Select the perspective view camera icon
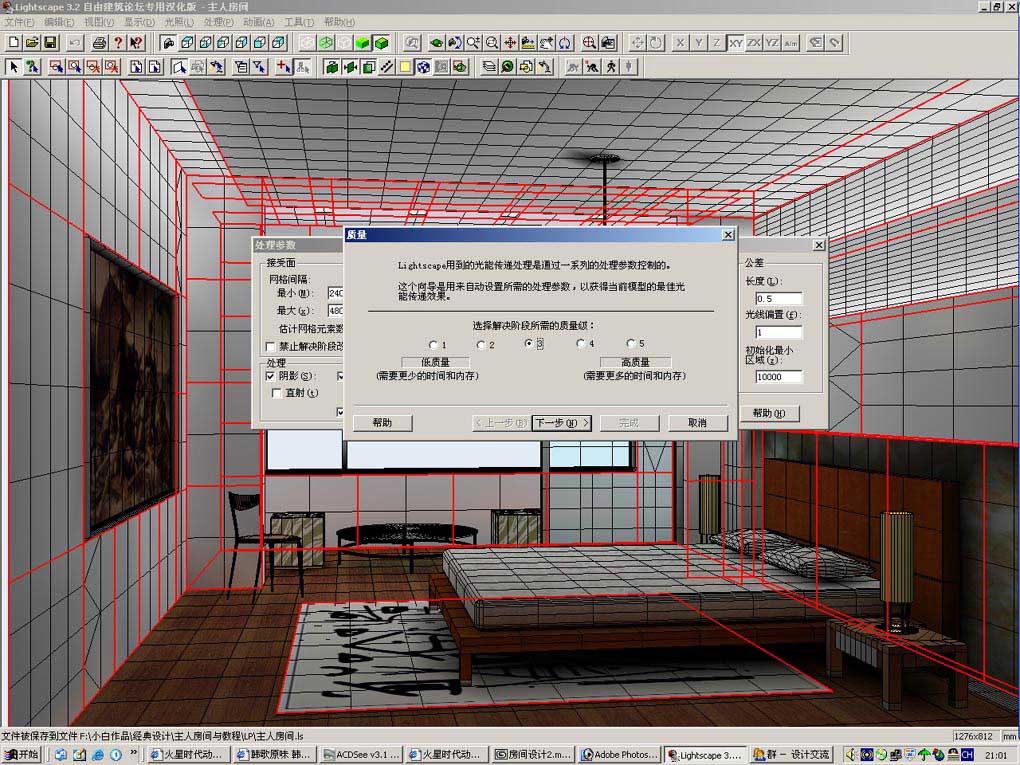 pyautogui.click(x=168, y=43)
